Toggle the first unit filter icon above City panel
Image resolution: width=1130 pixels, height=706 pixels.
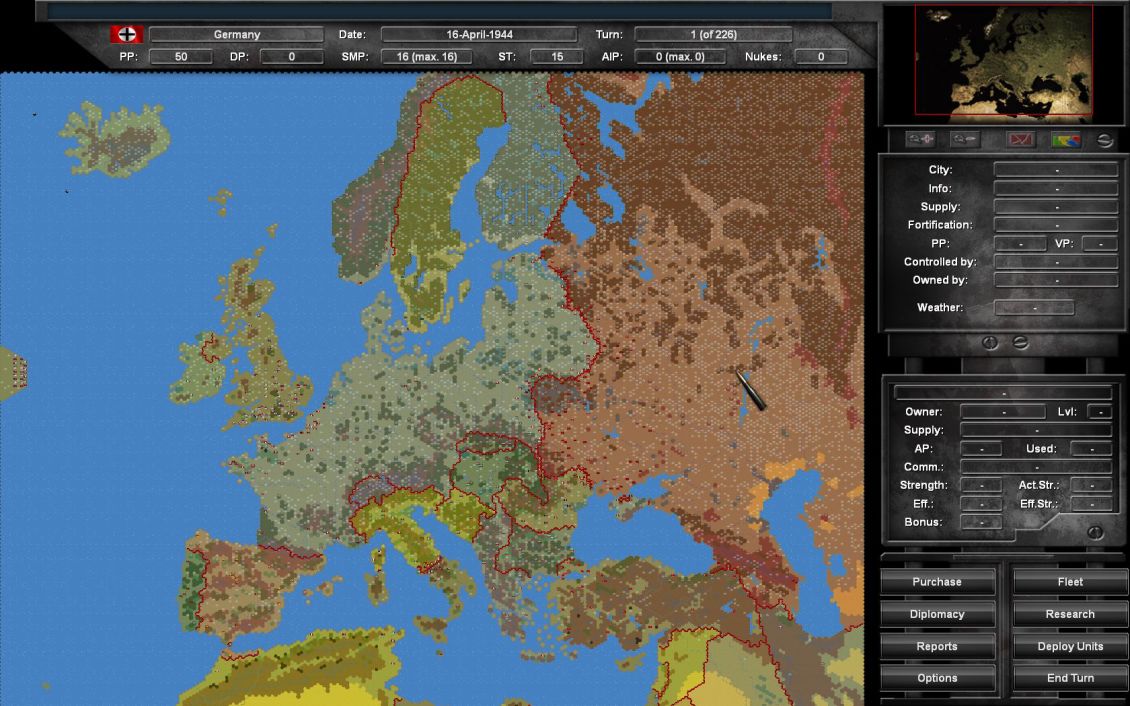(x=920, y=139)
